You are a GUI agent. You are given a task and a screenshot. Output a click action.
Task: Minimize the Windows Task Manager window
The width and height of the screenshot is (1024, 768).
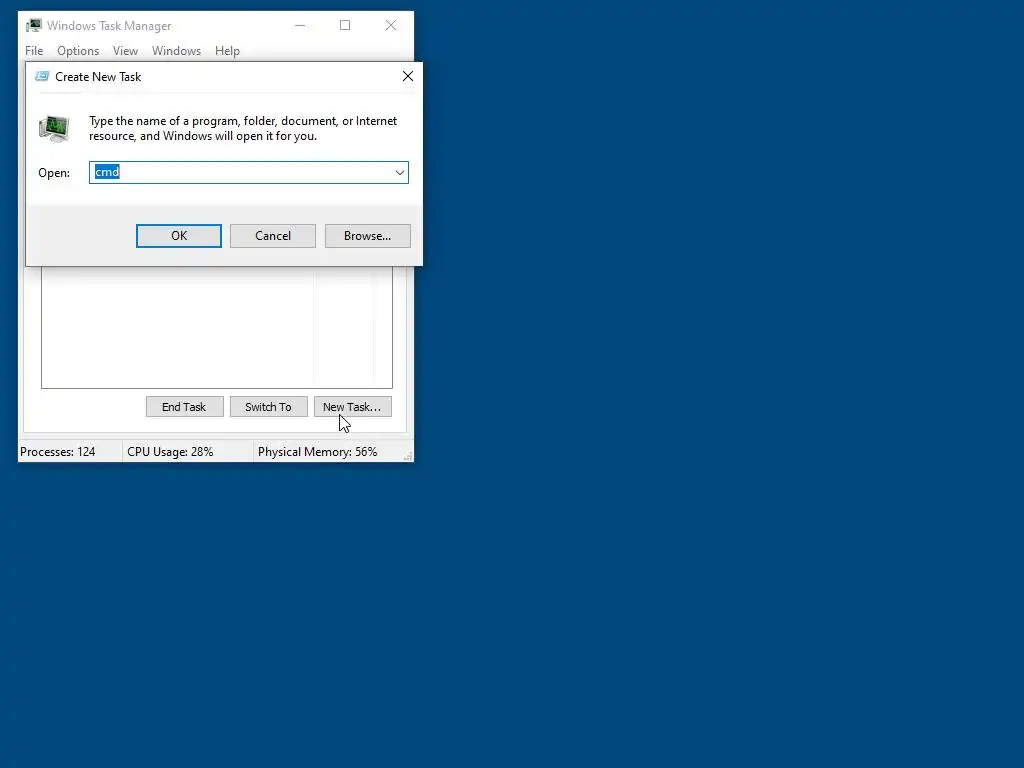click(x=300, y=25)
